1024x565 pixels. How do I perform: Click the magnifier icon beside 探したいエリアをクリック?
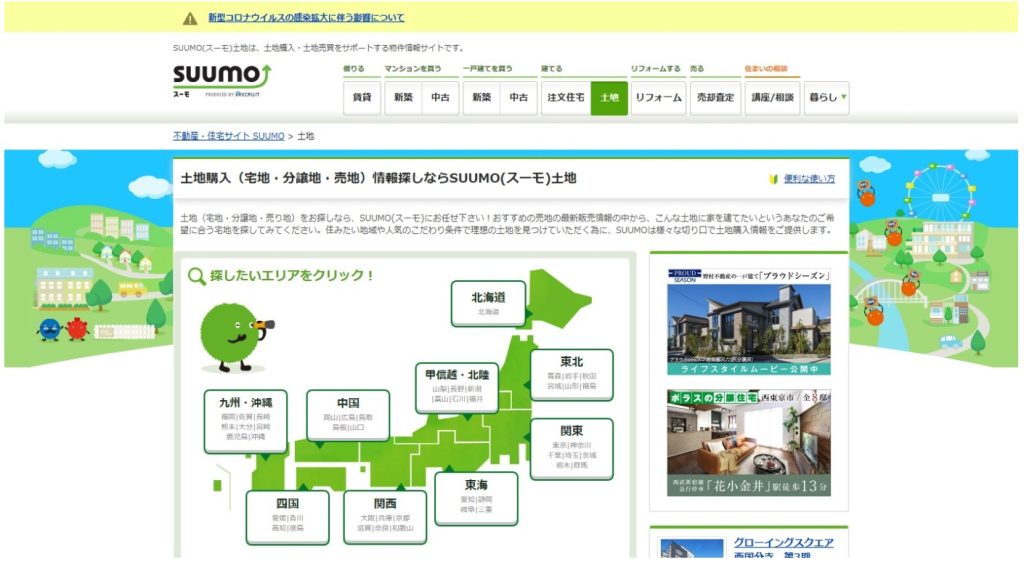click(197, 276)
